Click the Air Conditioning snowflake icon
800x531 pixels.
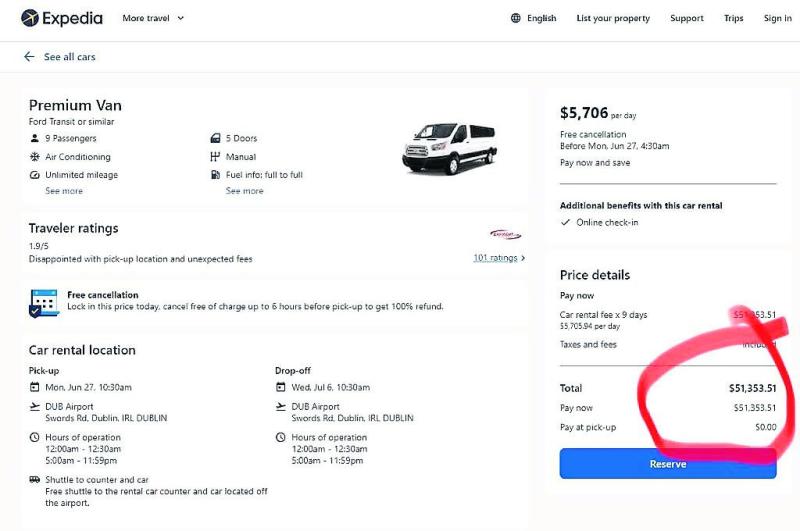coord(35,157)
